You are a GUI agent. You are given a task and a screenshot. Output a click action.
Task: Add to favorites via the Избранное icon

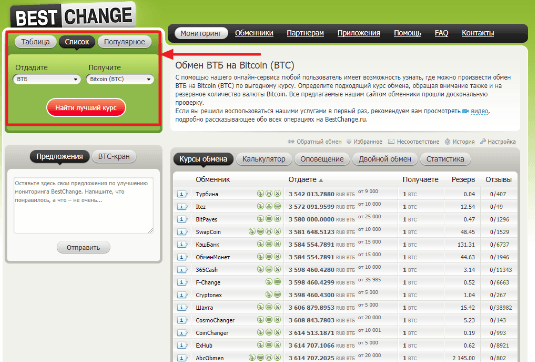point(349,142)
